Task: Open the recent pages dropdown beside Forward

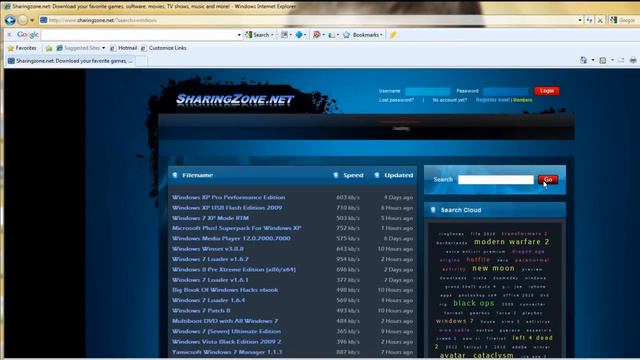Action: point(32,20)
